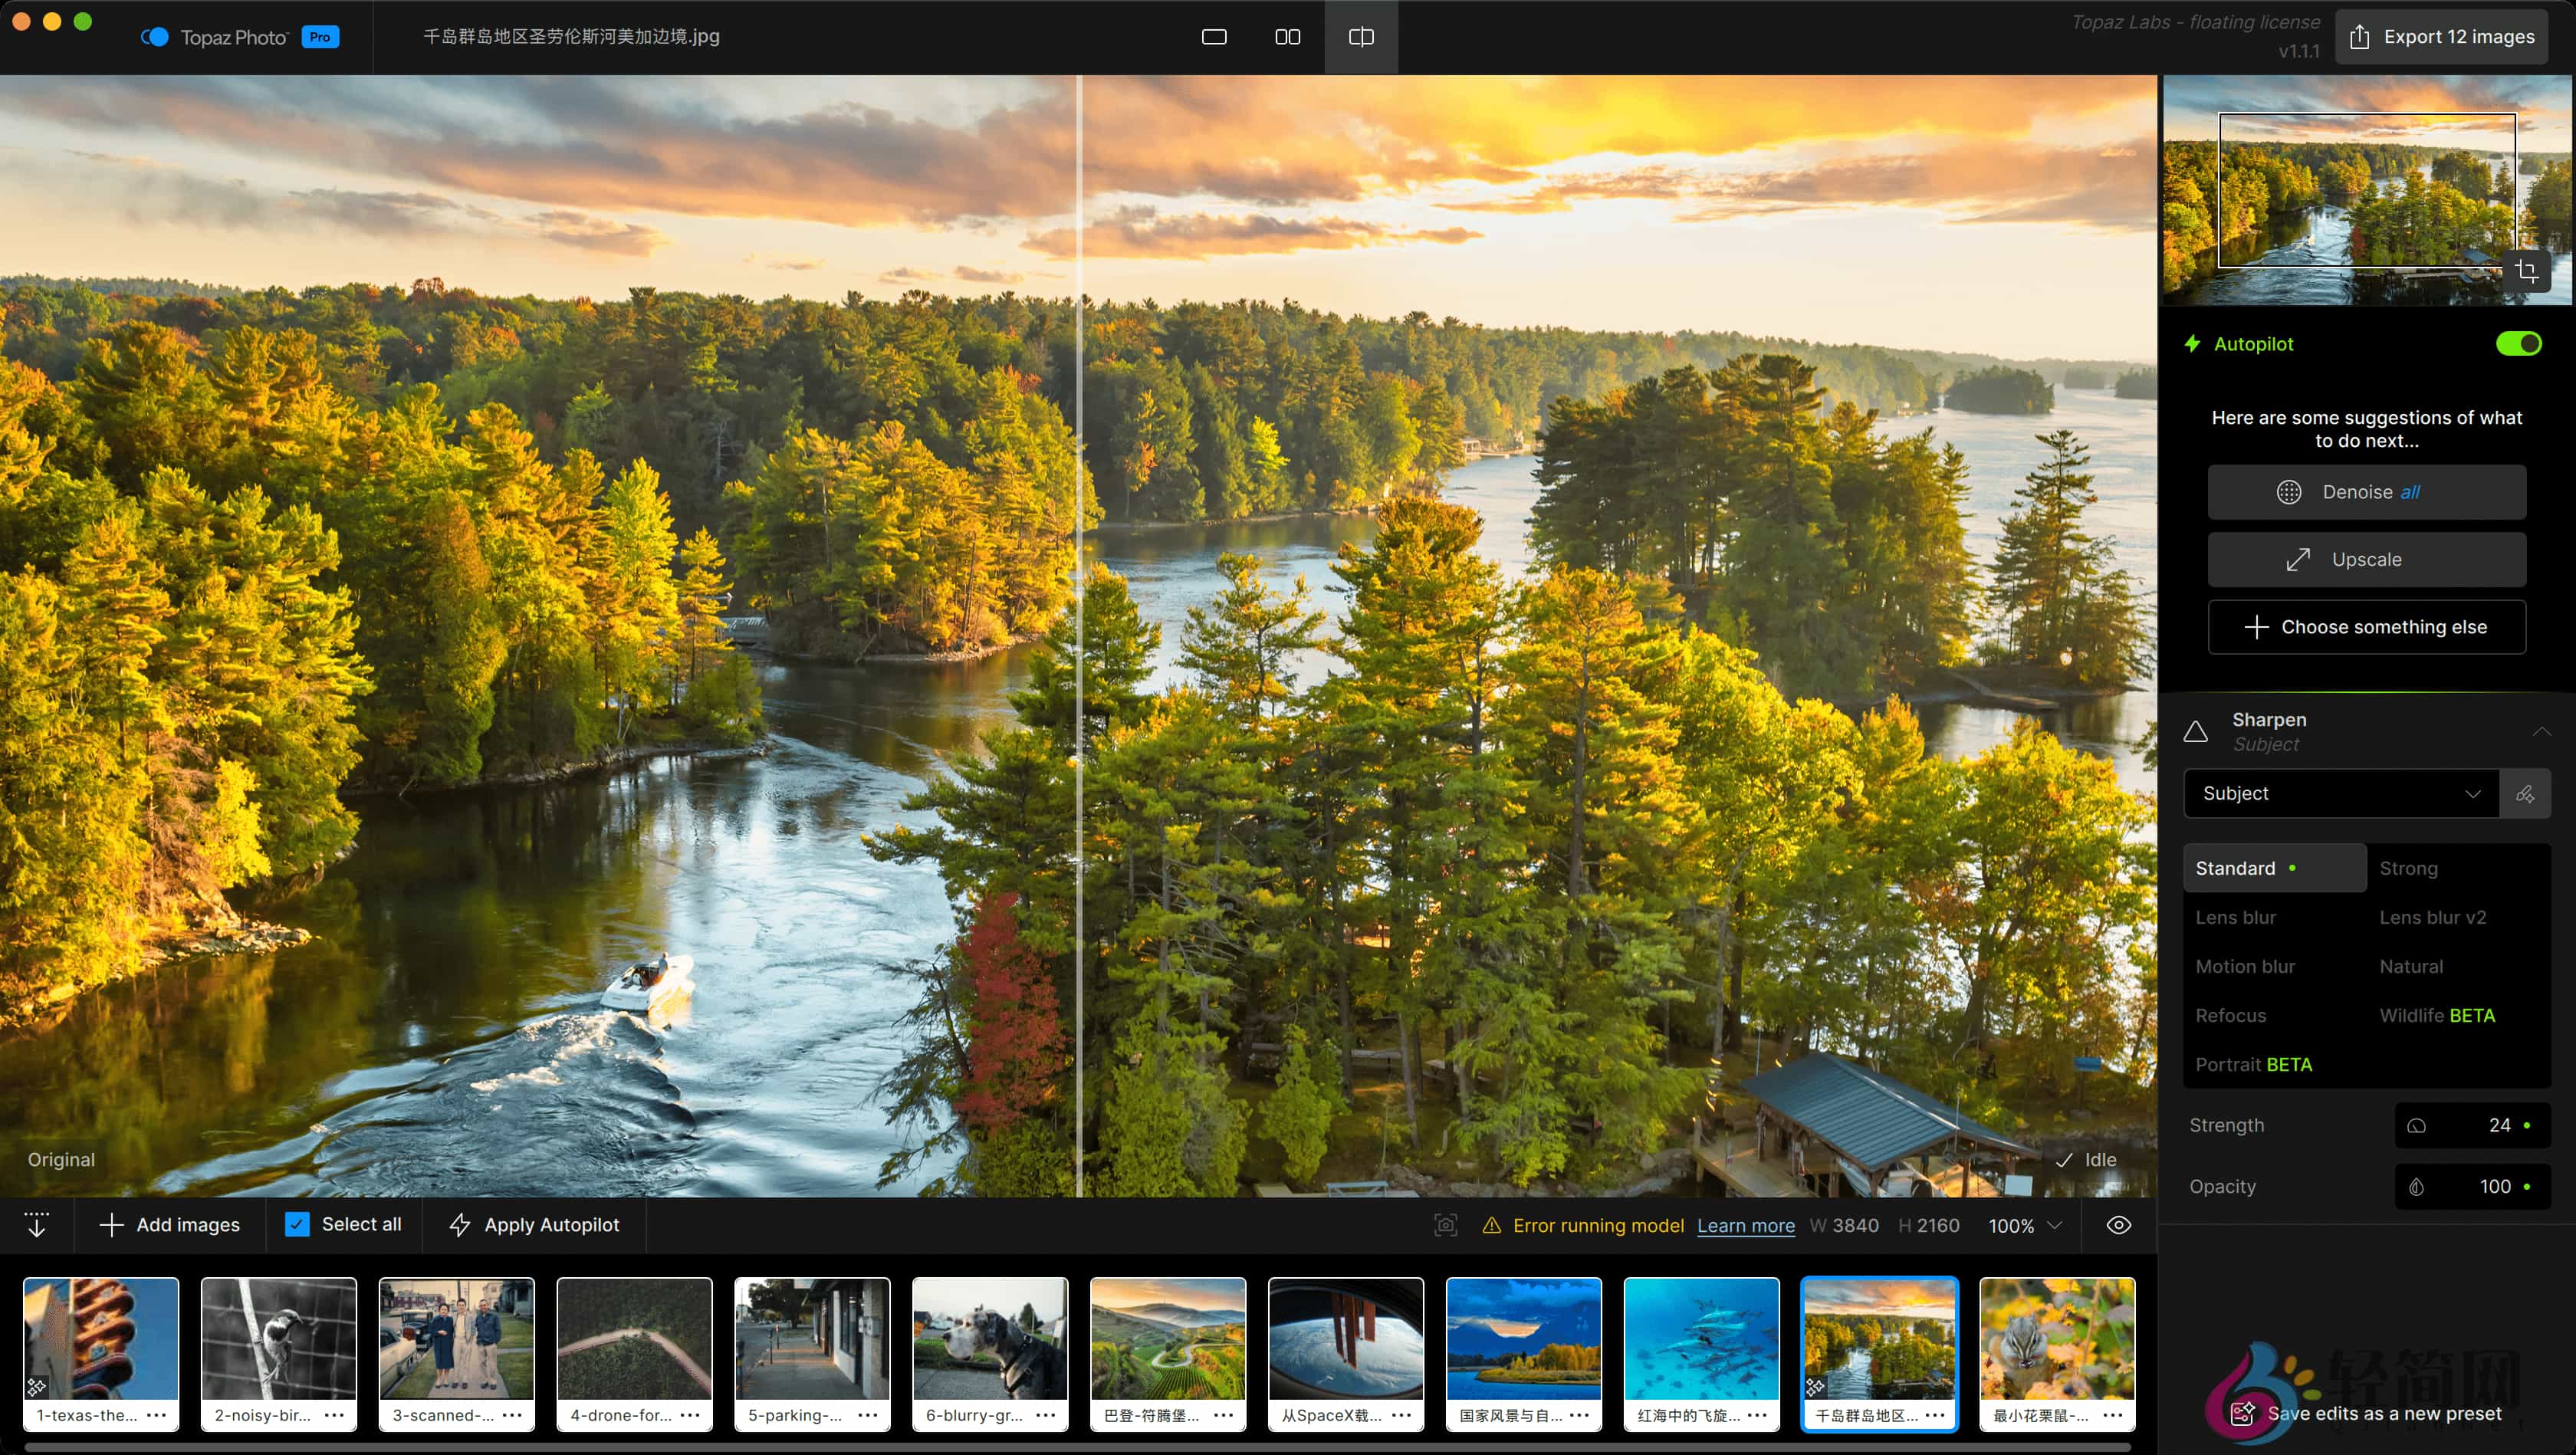Select the Lens blur v2 model
This screenshot has height=1455, width=2576.
[x=2432, y=917]
